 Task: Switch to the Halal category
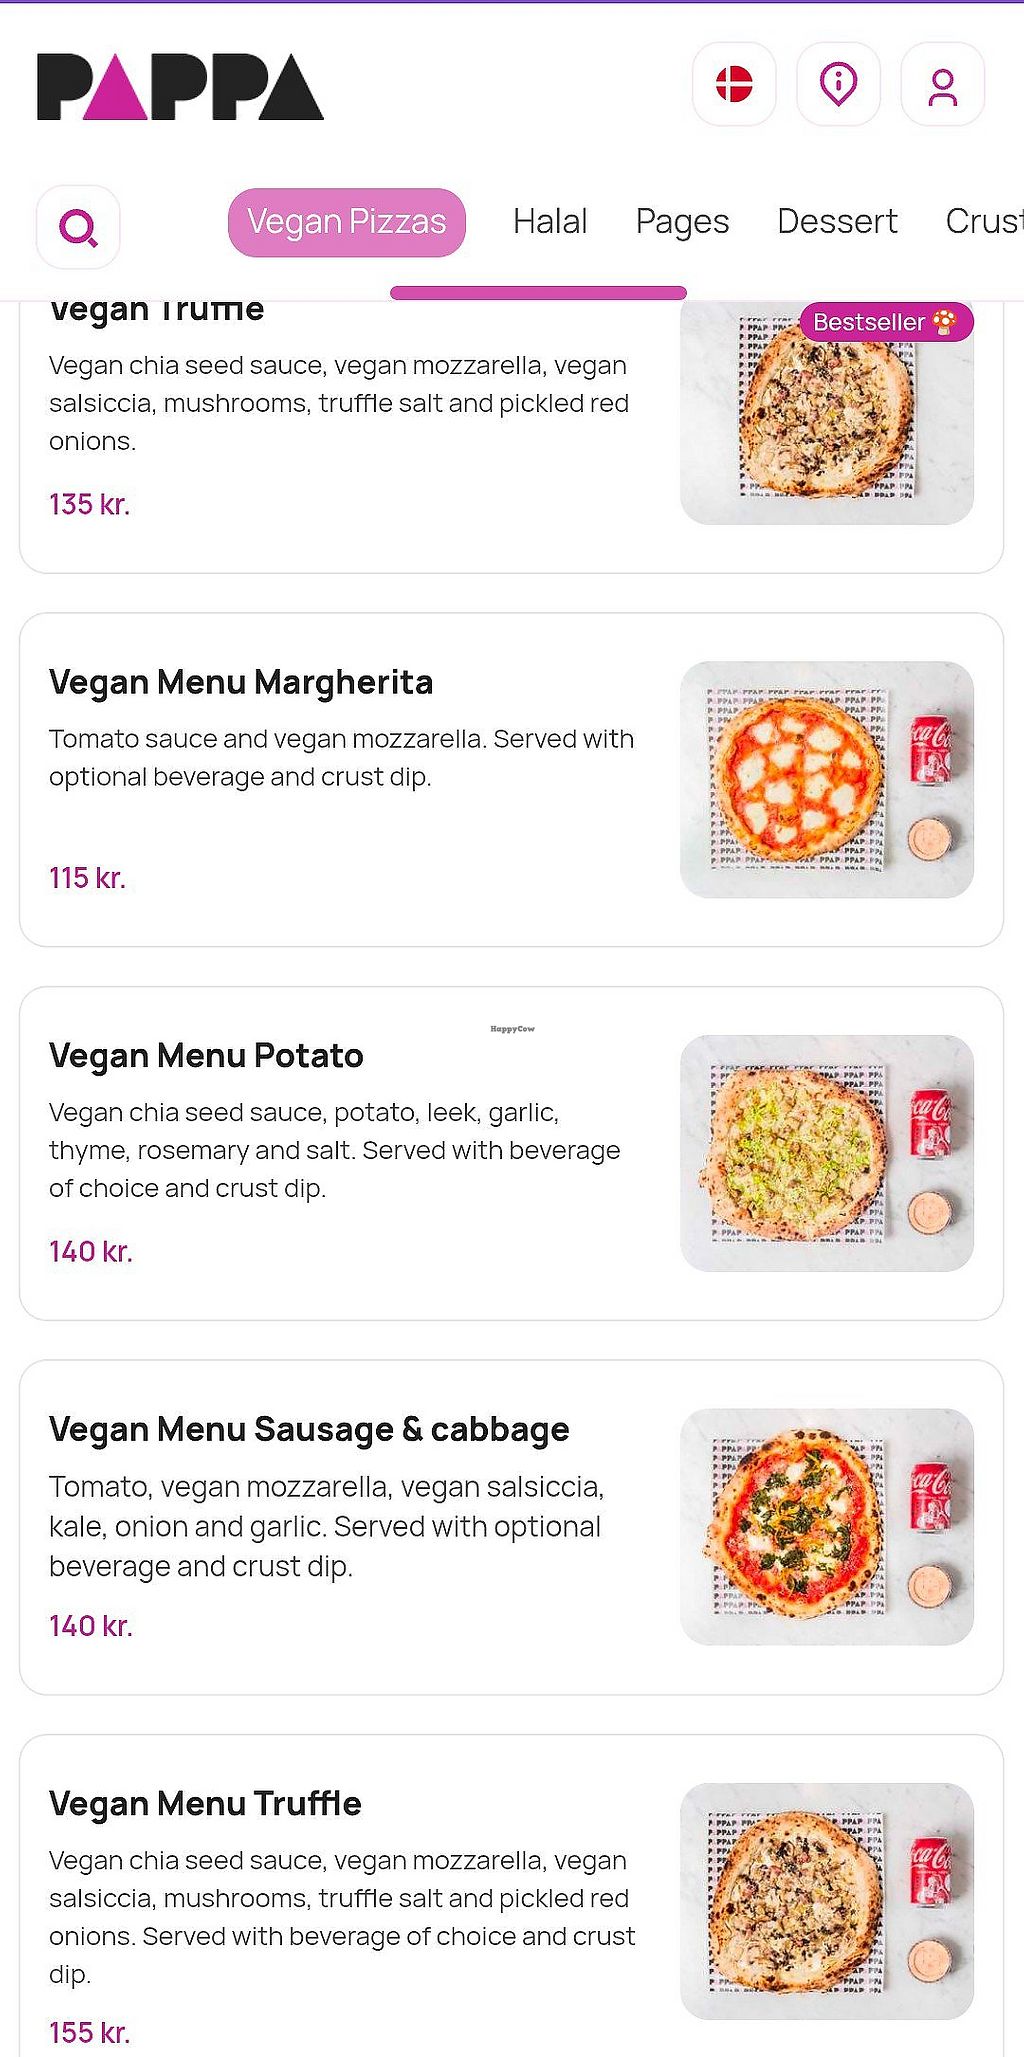tap(550, 222)
